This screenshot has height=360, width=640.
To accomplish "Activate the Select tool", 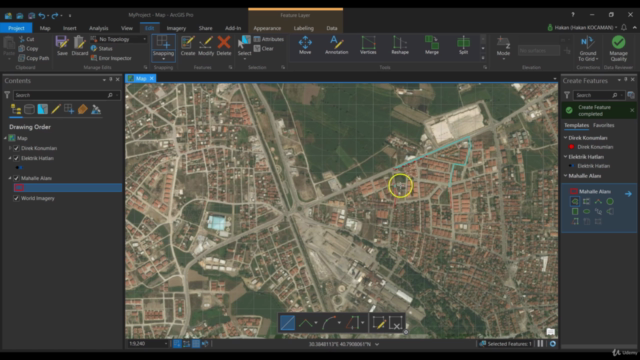I will [244, 47].
